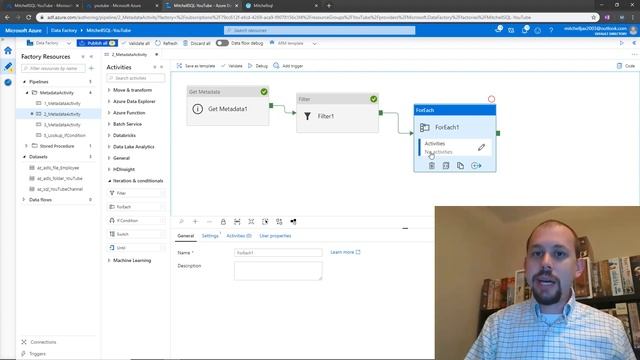The image size is (640, 360).
Task: Click the lineage icon on canvas toolbar
Action: point(293,222)
